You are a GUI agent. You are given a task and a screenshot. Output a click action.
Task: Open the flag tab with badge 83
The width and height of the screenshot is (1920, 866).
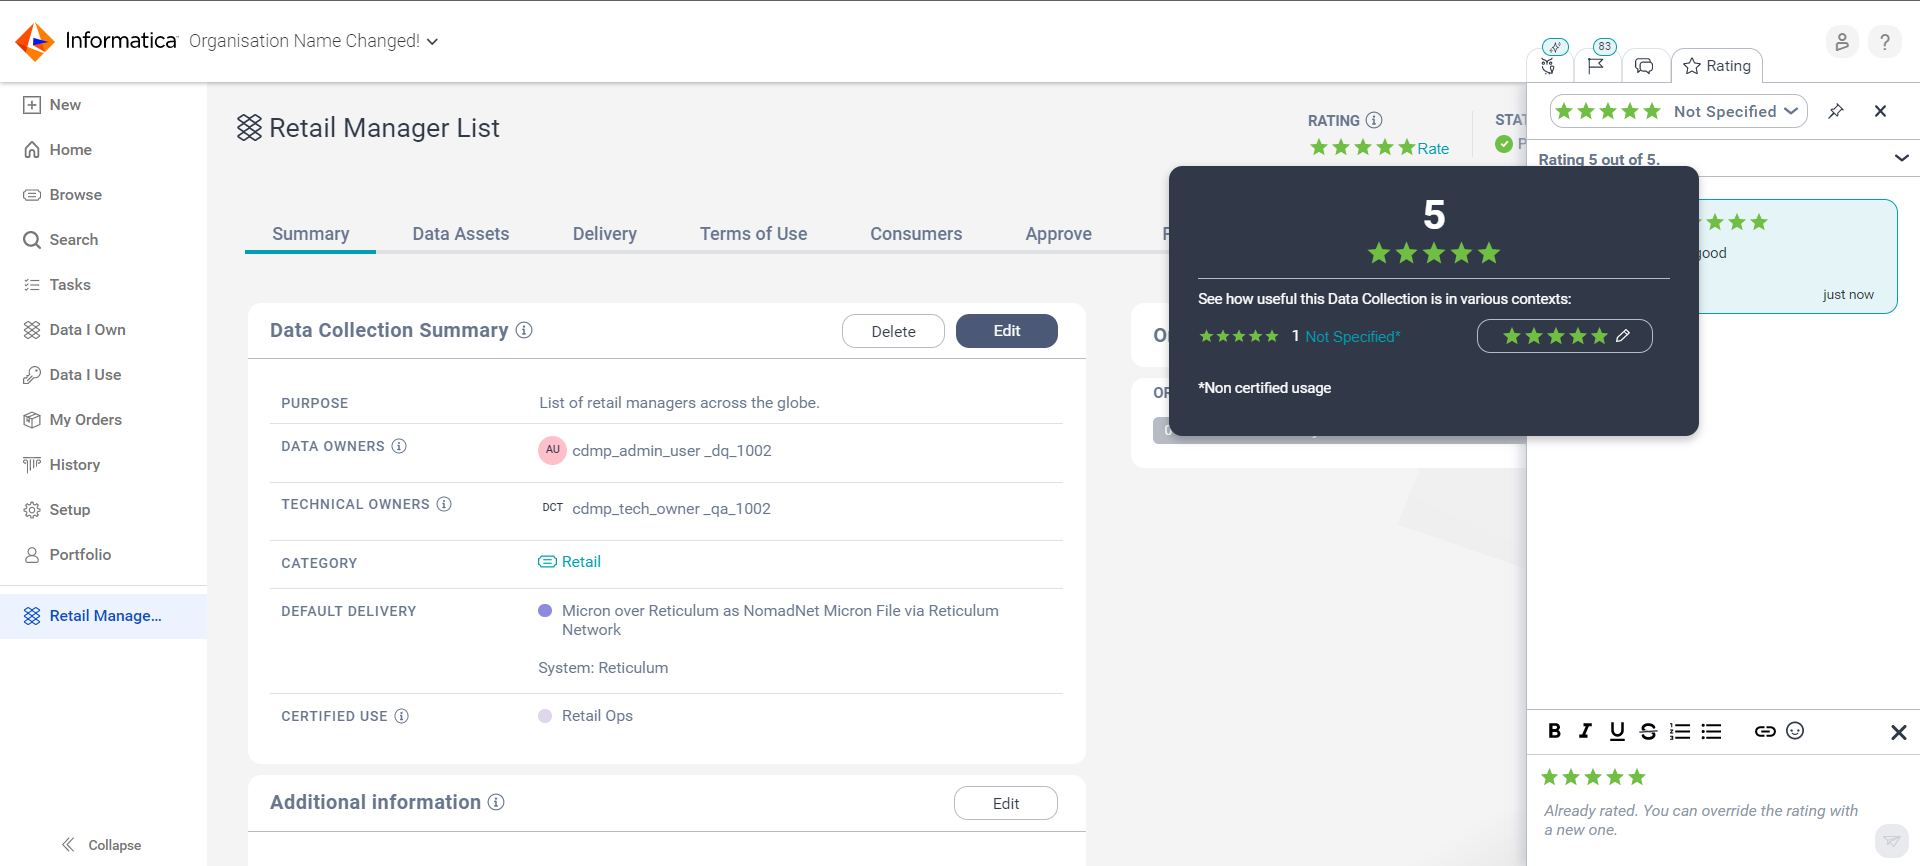(x=1596, y=66)
